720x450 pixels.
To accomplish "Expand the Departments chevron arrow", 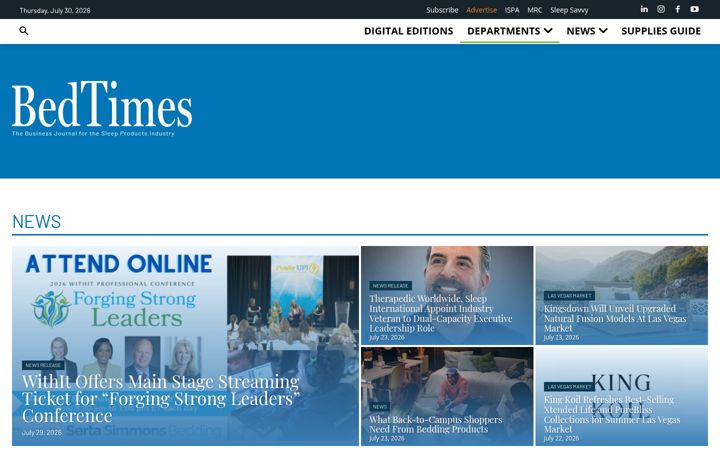I will point(548,31).
